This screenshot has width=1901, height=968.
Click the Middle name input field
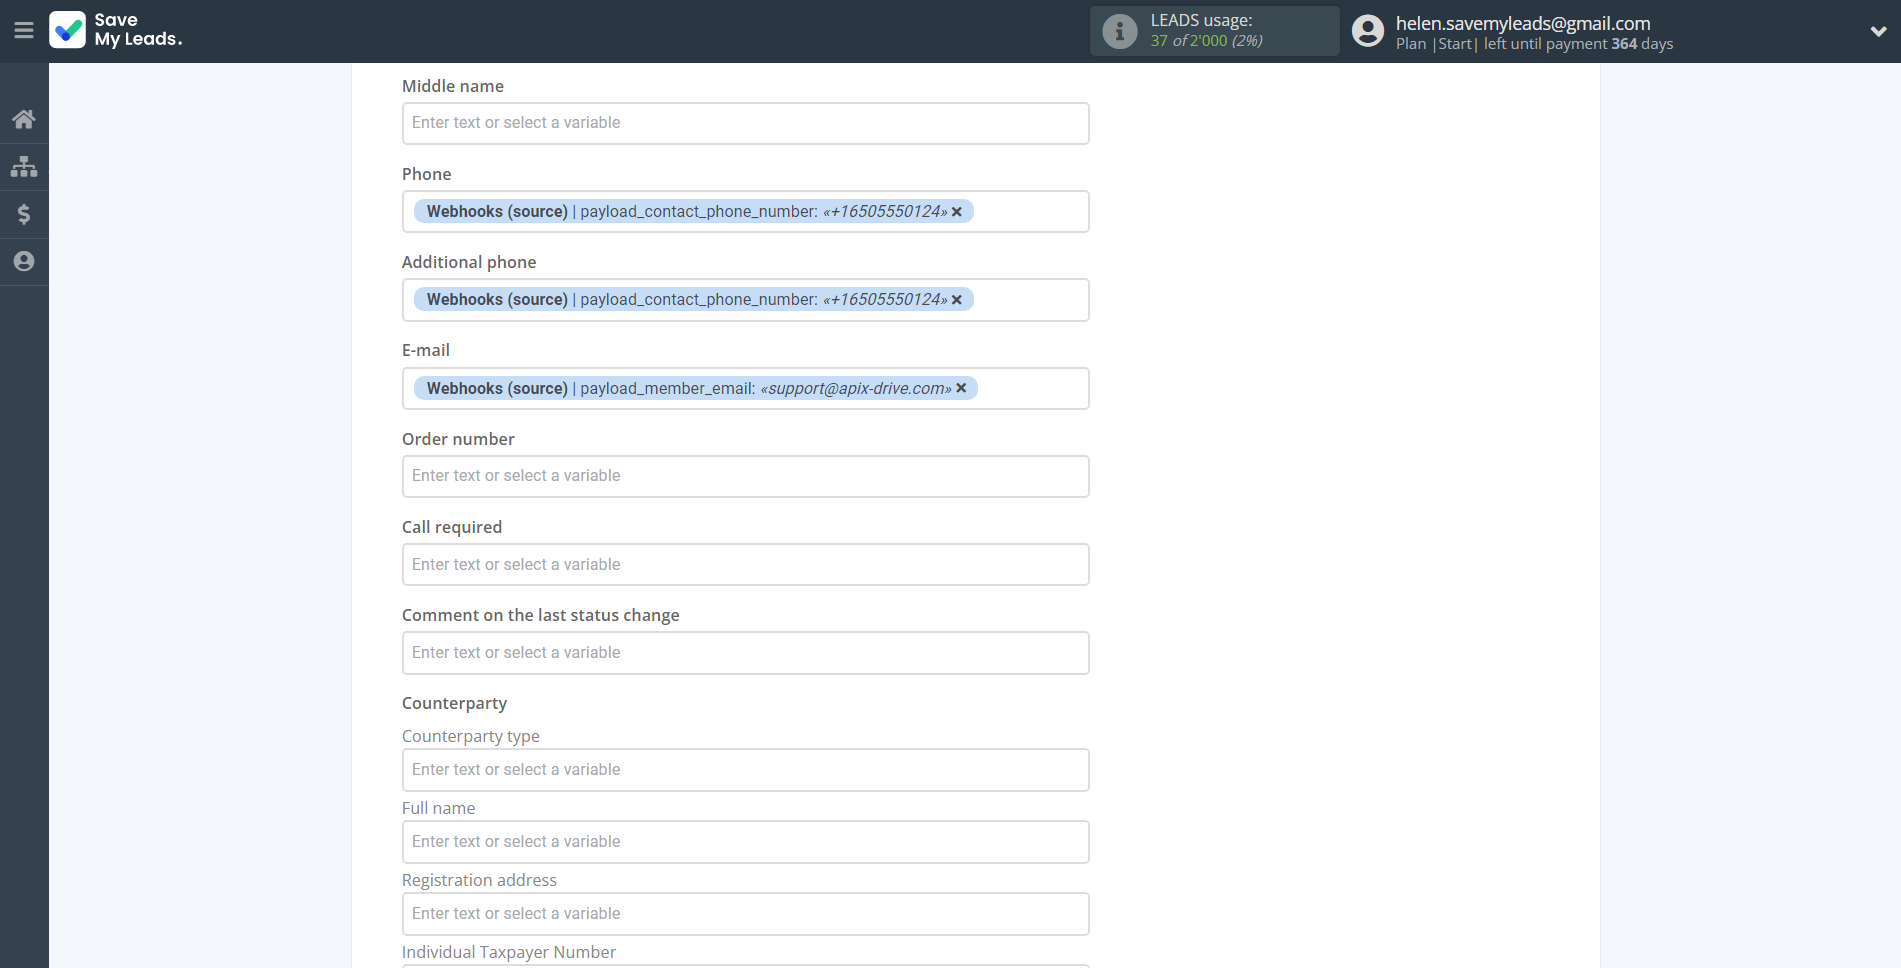(745, 123)
